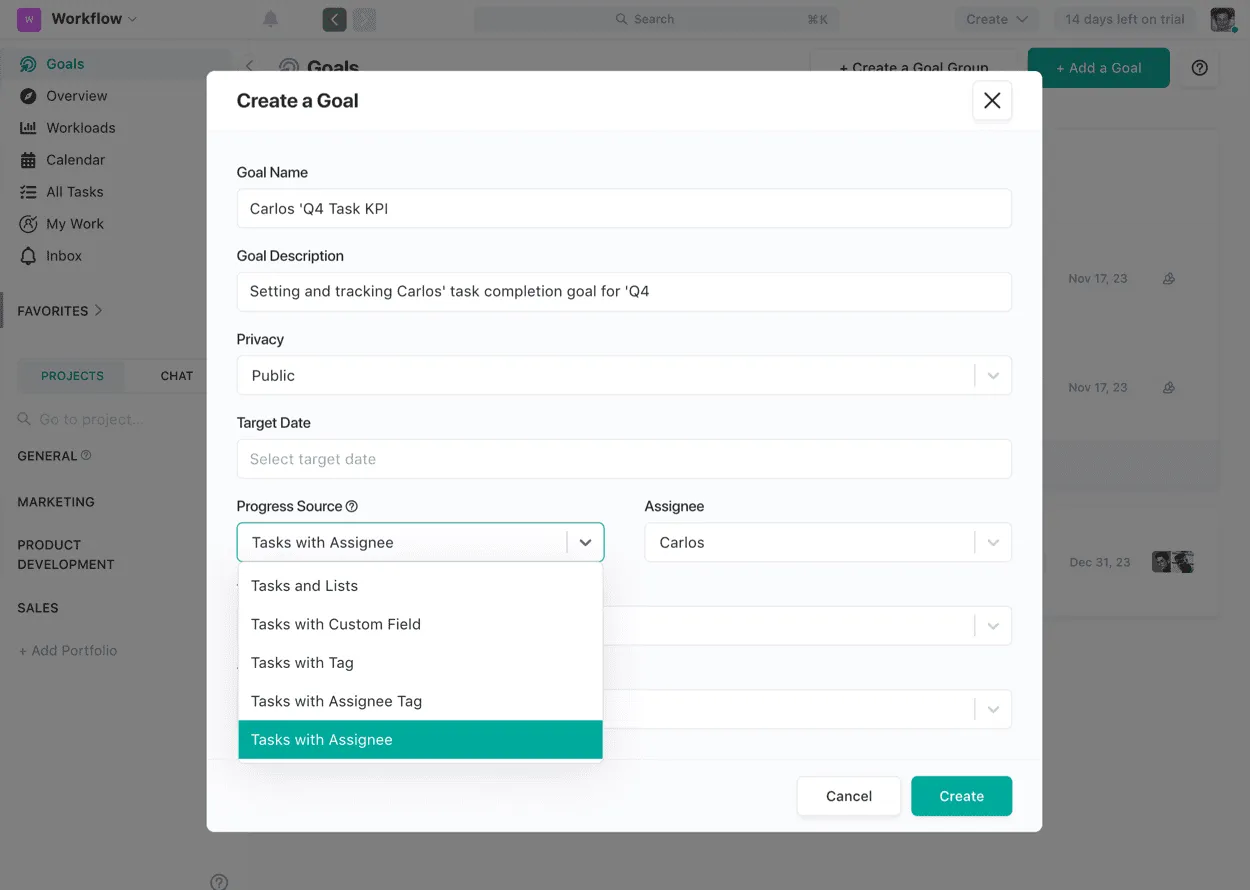Switch to the CHAT tab
This screenshot has width=1250, height=890.
pyautogui.click(x=176, y=375)
